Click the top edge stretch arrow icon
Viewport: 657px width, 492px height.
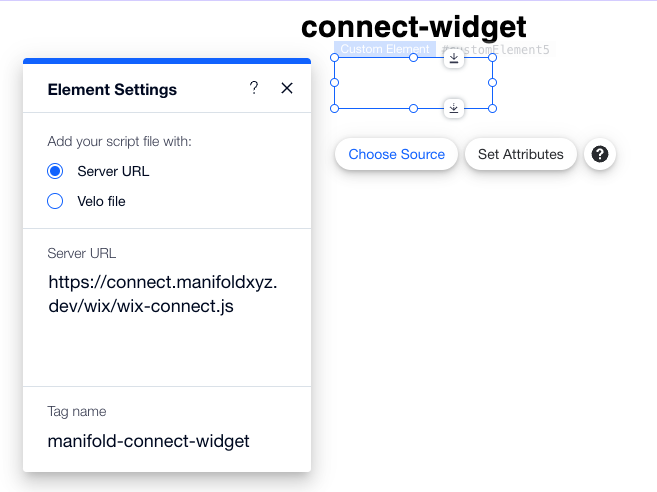click(453, 58)
